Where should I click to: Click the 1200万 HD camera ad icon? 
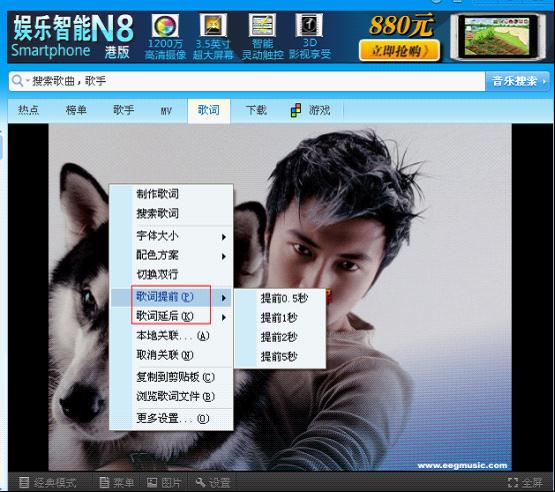point(165,25)
